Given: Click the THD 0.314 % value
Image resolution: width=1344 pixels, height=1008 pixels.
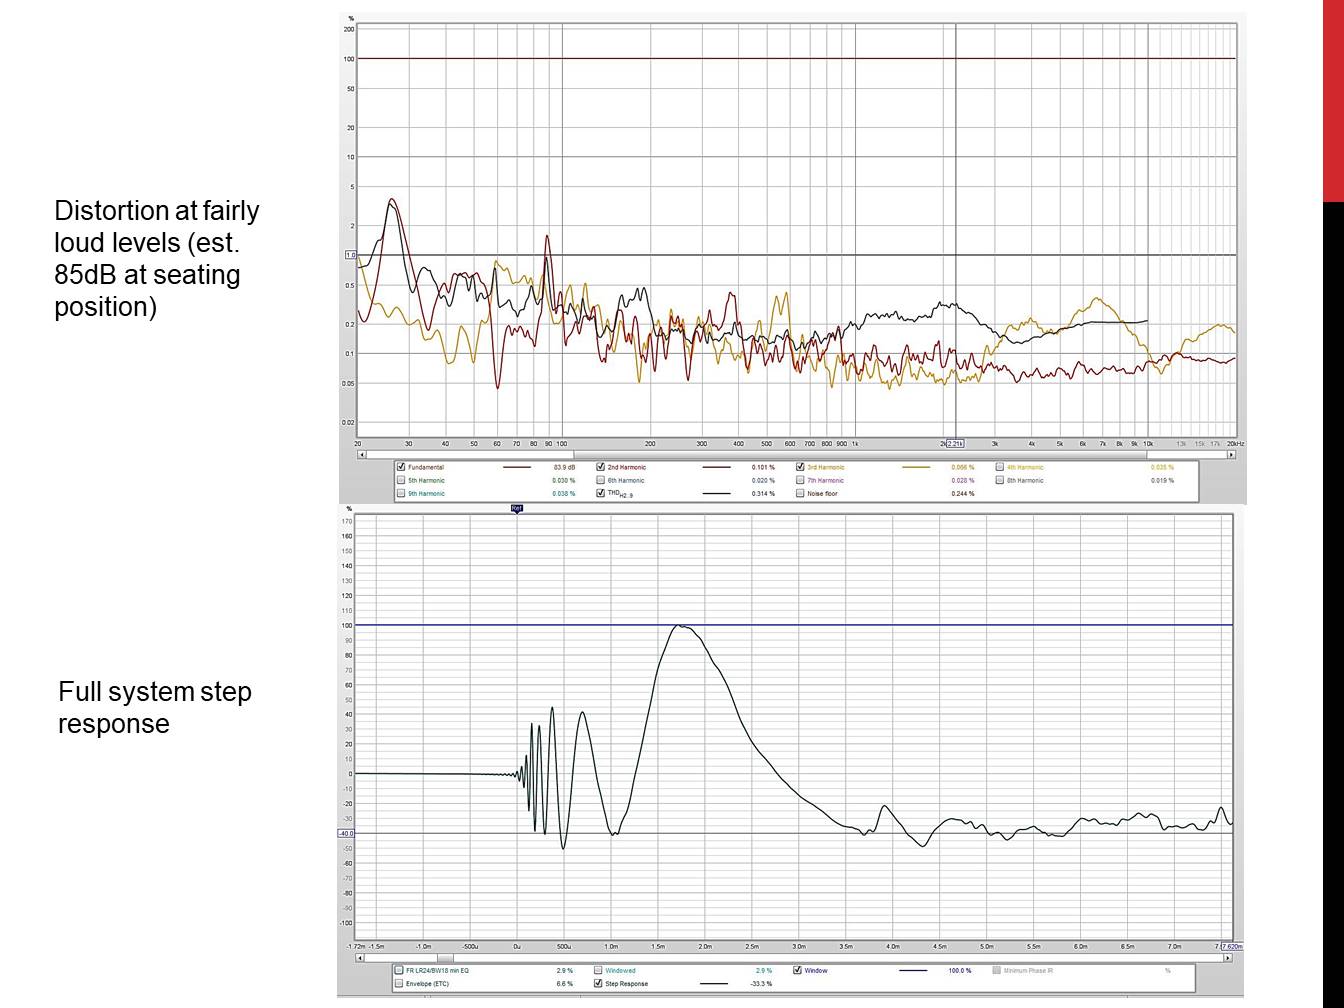Looking at the screenshot, I should pyautogui.click(x=763, y=493).
